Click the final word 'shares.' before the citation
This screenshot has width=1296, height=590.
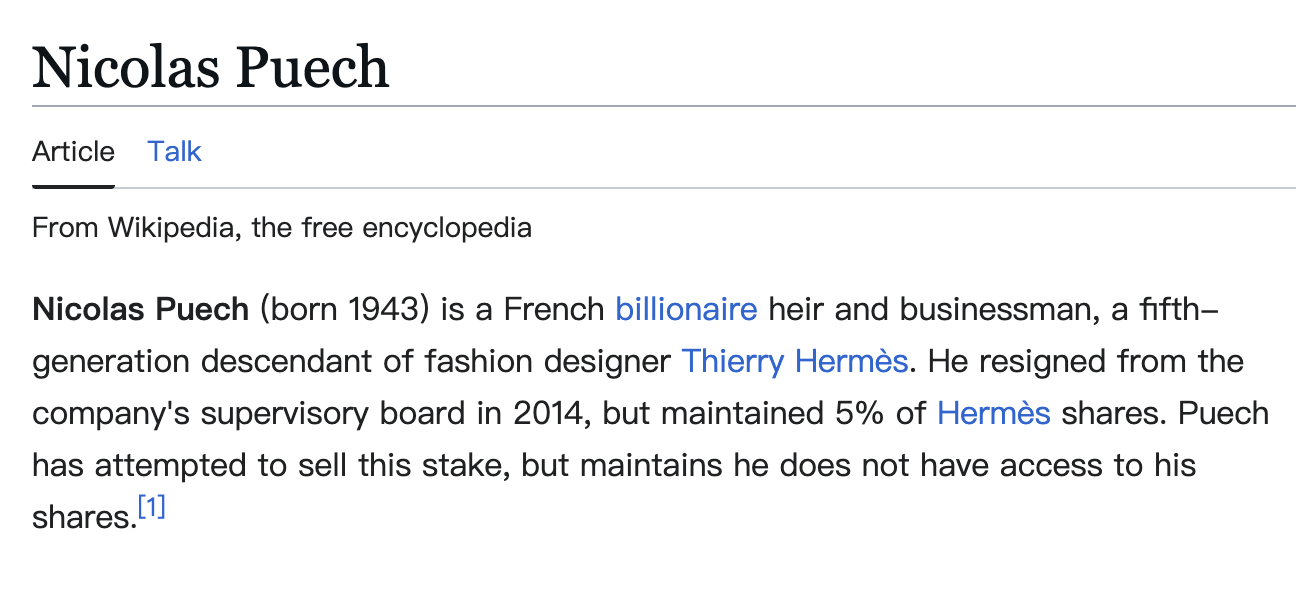(x=83, y=517)
